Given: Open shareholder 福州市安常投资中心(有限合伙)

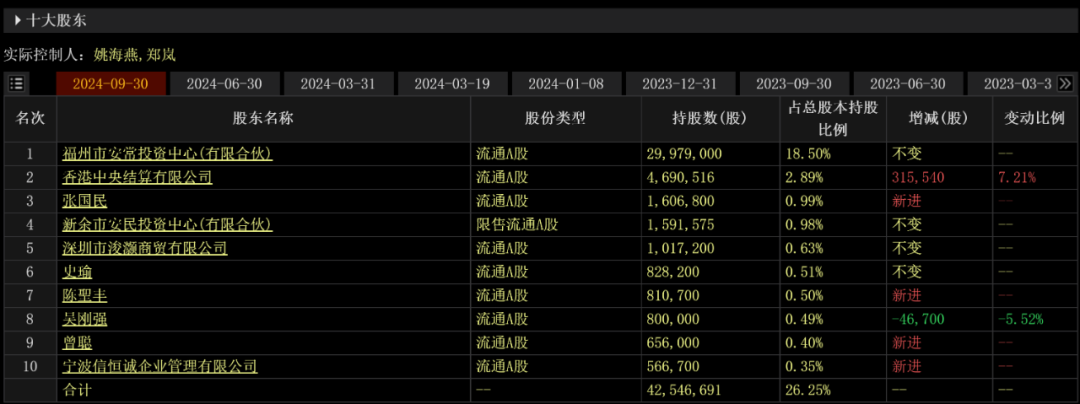Looking at the screenshot, I should point(167,153).
